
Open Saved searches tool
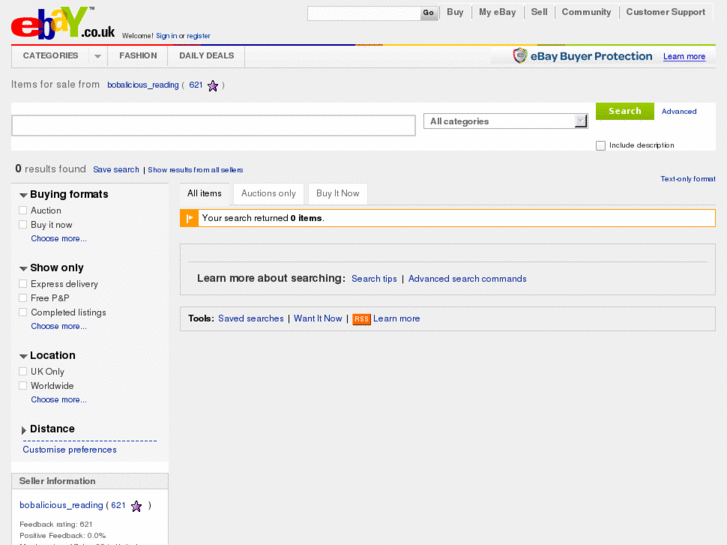pos(251,319)
